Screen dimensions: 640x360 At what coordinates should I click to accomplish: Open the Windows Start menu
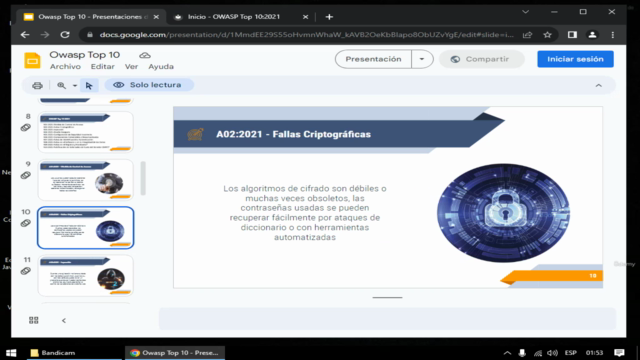pyautogui.click(x=11, y=353)
